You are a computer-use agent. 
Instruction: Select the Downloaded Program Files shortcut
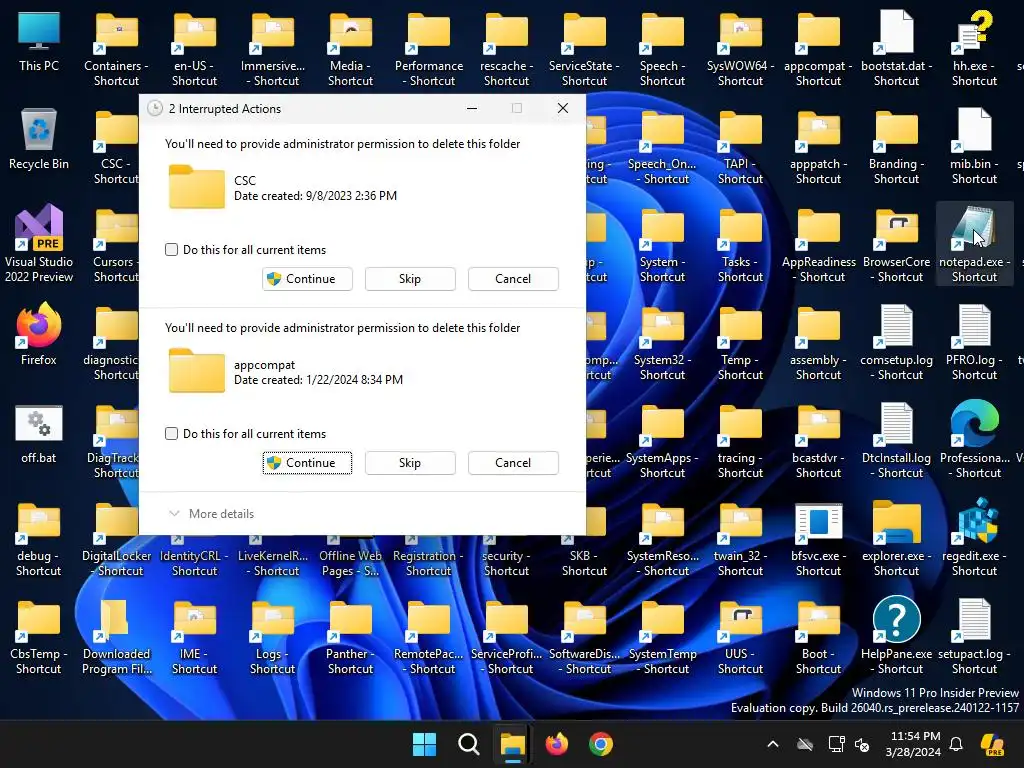(116, 635)
